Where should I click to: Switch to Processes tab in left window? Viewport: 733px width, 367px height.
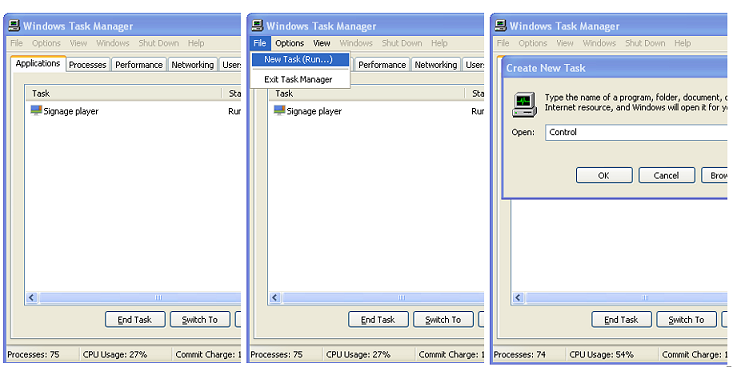(87, 65)
